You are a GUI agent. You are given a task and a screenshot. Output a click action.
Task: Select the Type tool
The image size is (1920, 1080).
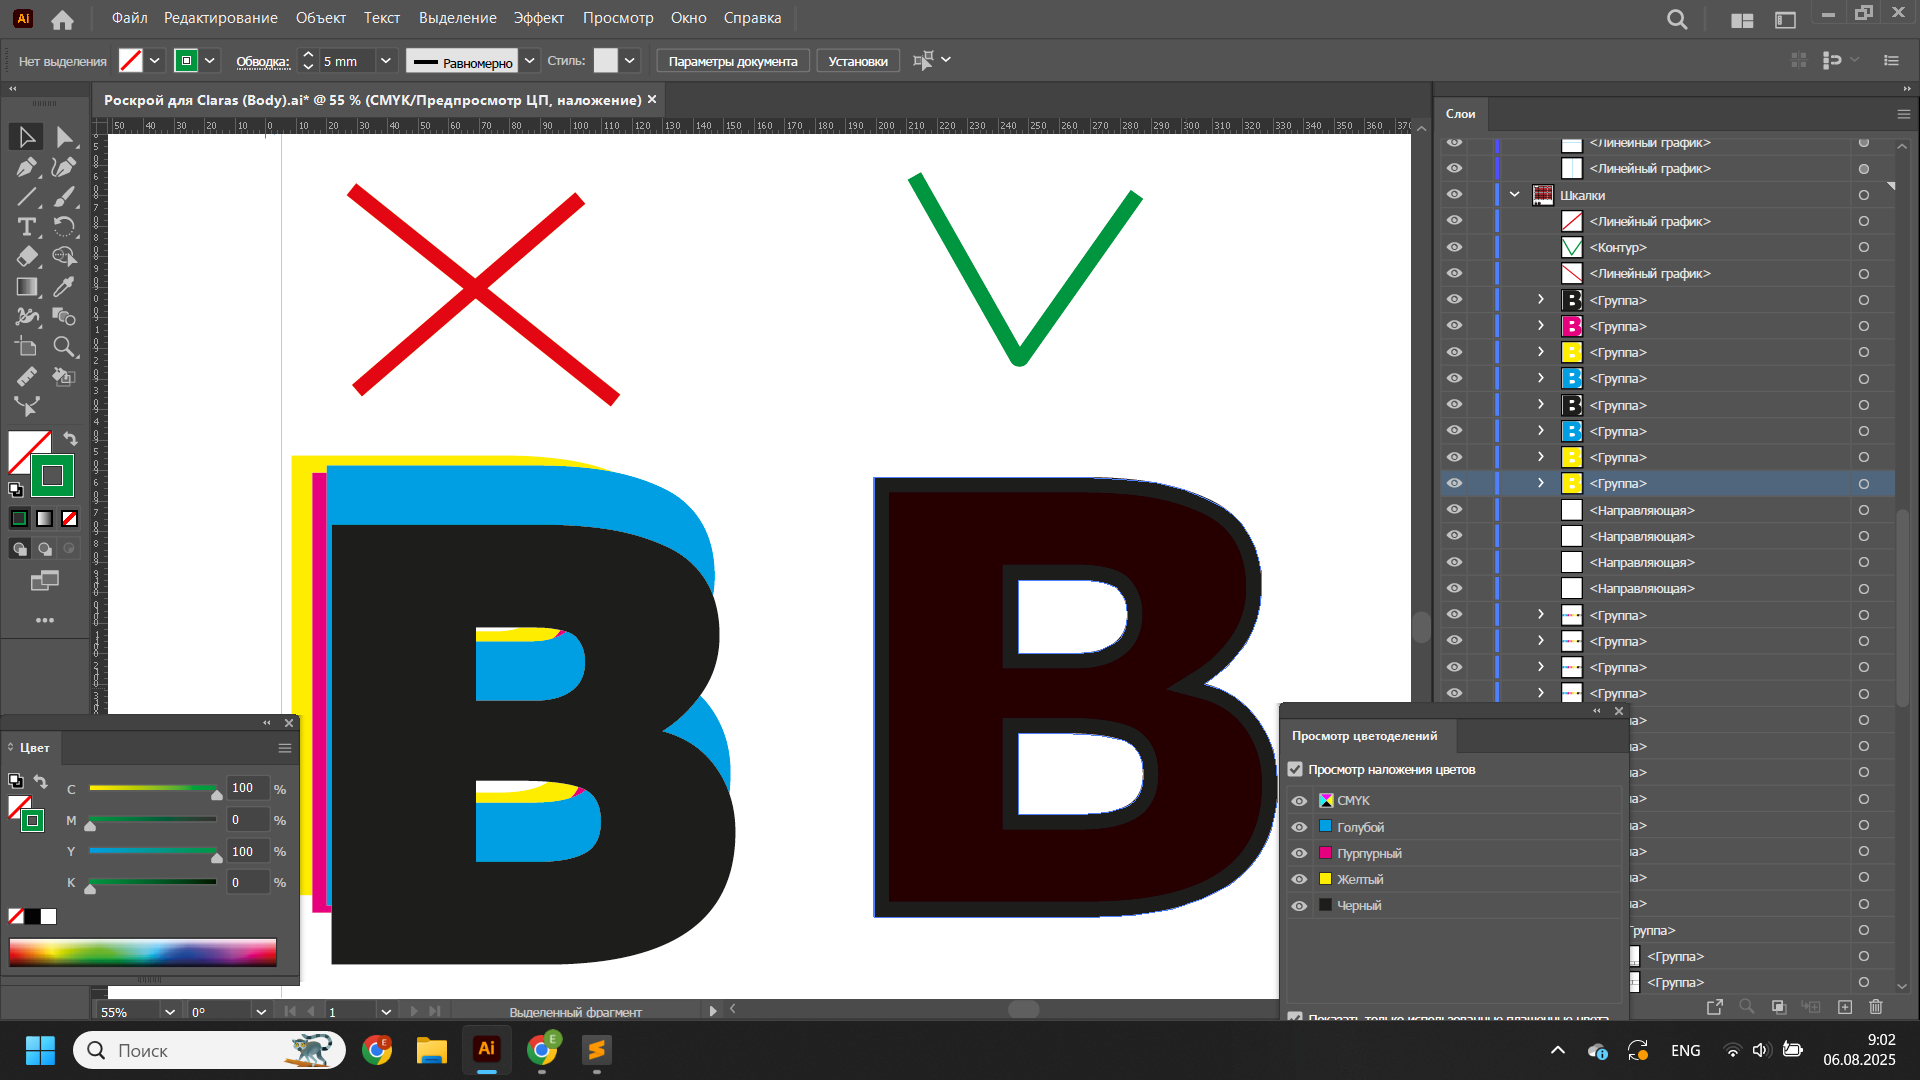tap(27, 227)
